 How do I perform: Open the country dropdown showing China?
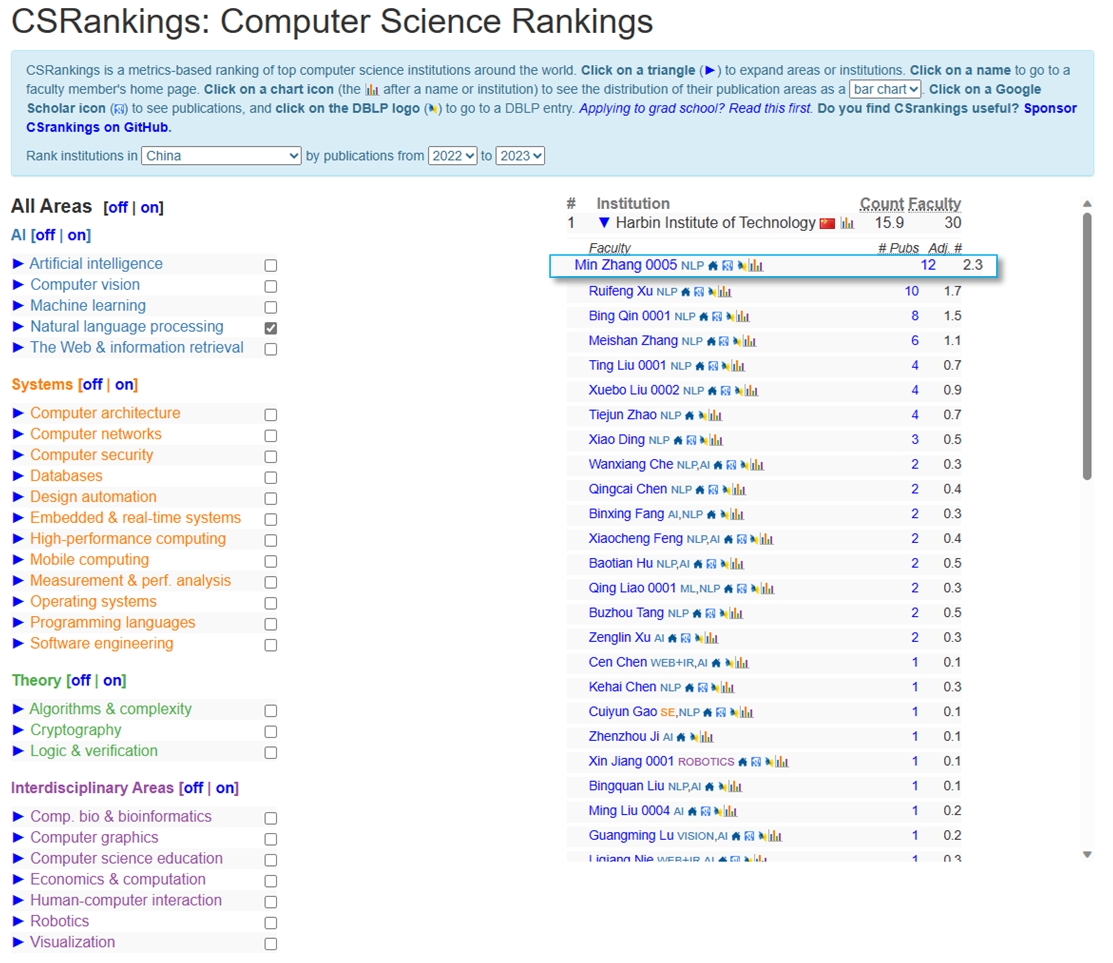click(x=221, y=156)
